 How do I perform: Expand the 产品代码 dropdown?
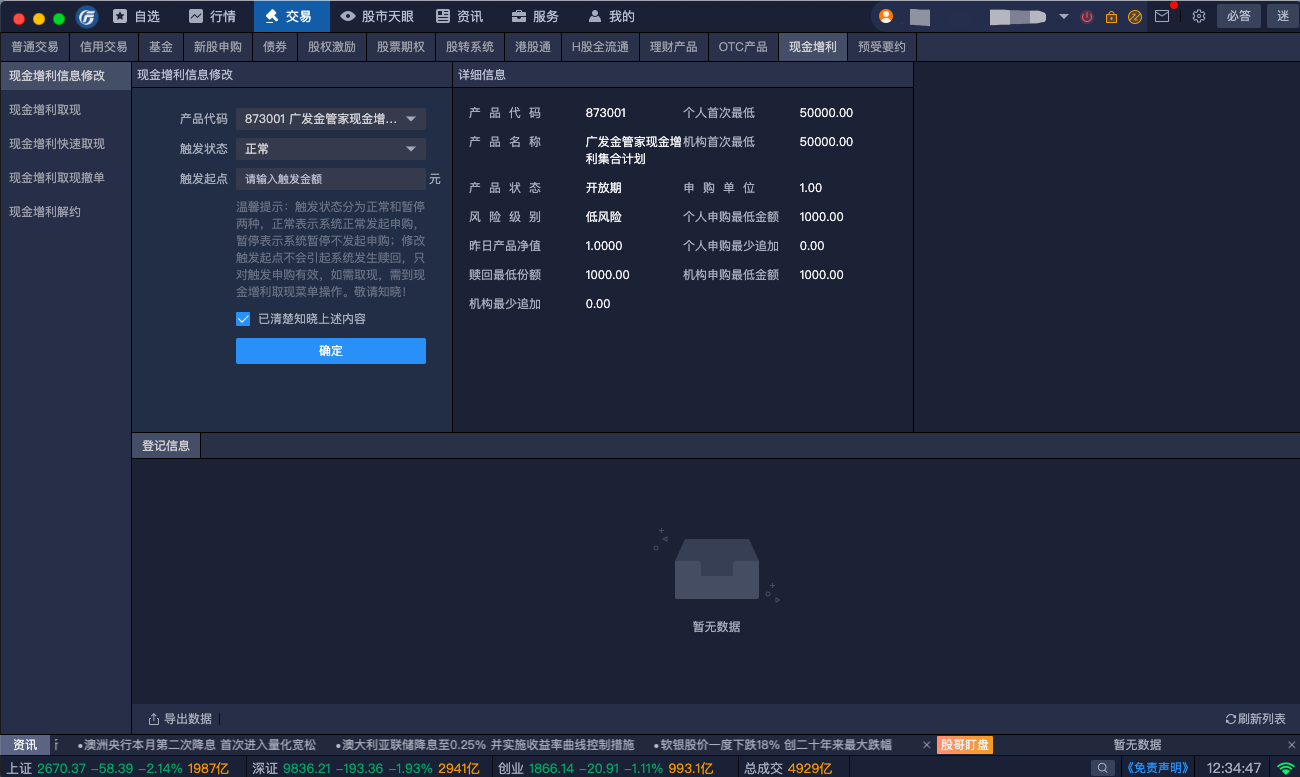(x=331, y=119)
